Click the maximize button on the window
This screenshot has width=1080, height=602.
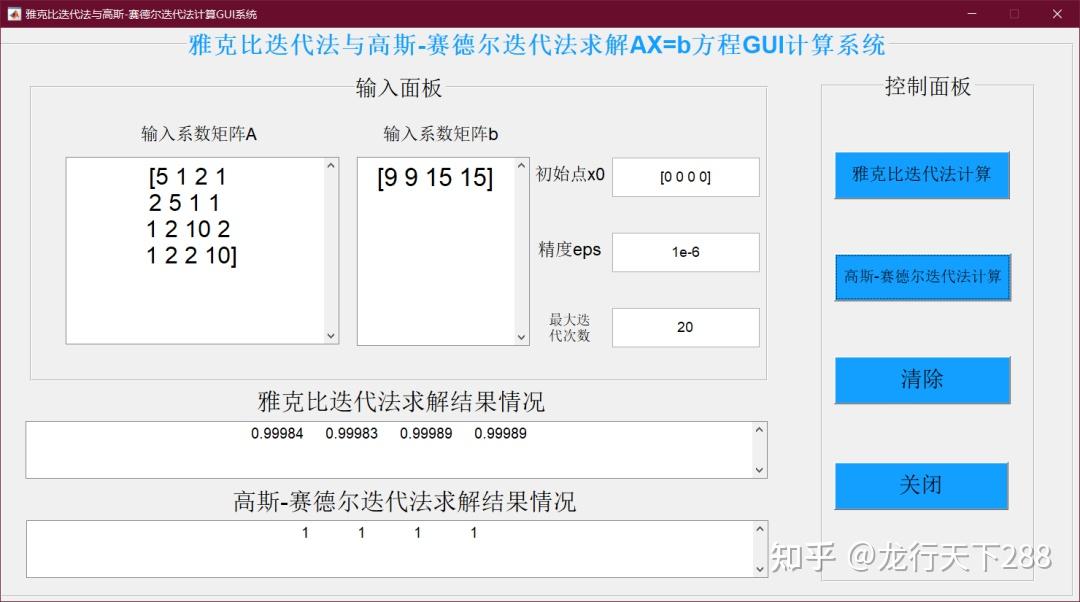pyautogui.click(x=1013, y=14)
